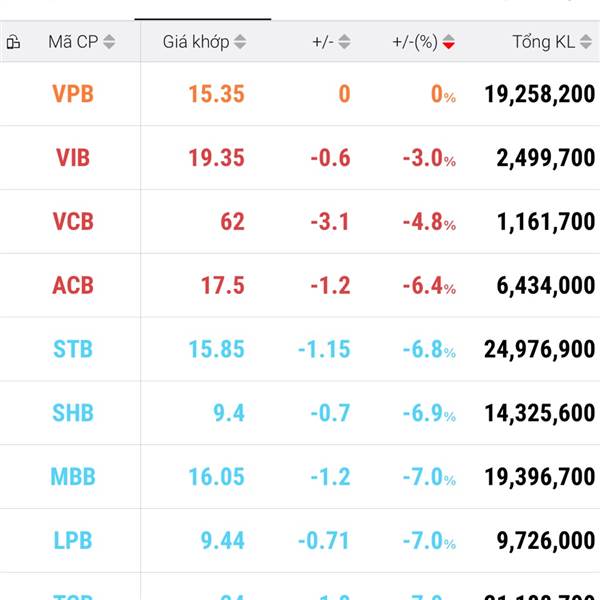Select VPB price 15.35

coord(217,94)
